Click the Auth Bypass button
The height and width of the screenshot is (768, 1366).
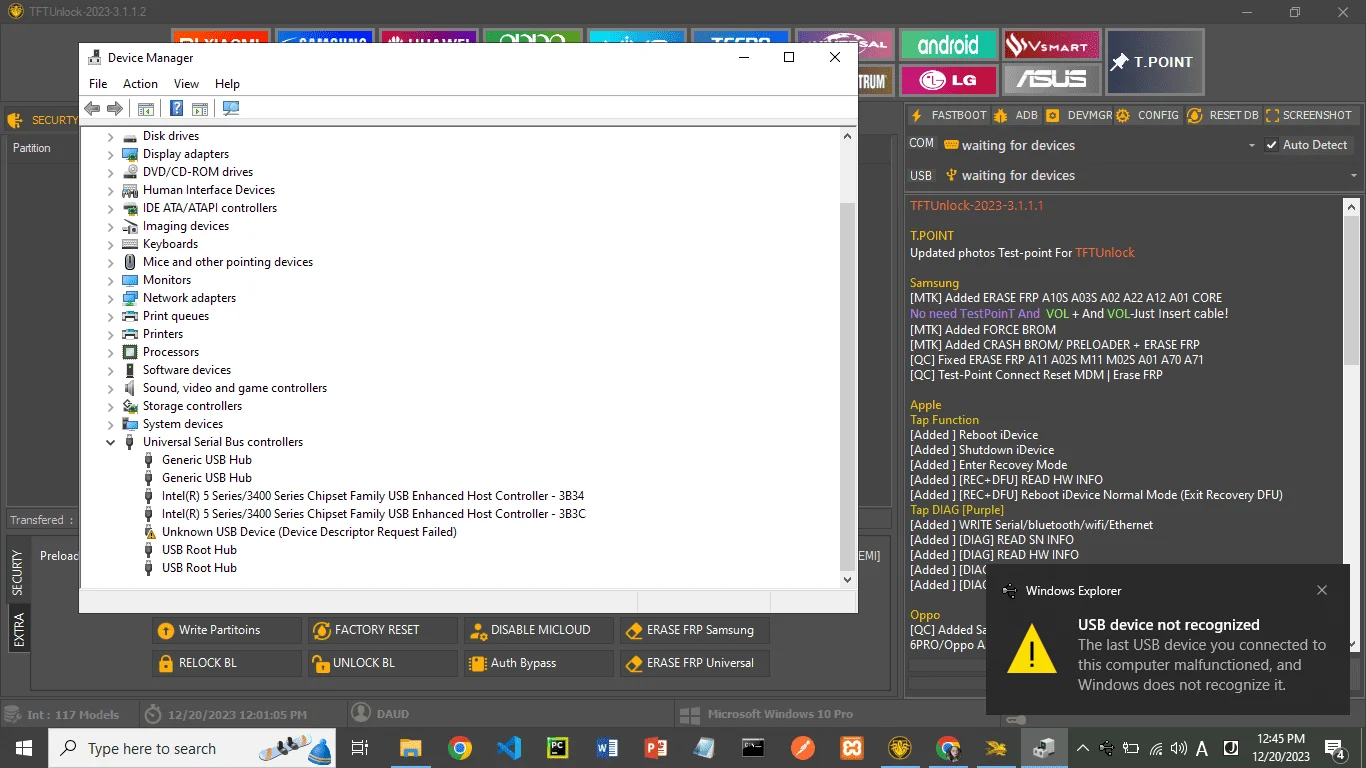[539, 663]
